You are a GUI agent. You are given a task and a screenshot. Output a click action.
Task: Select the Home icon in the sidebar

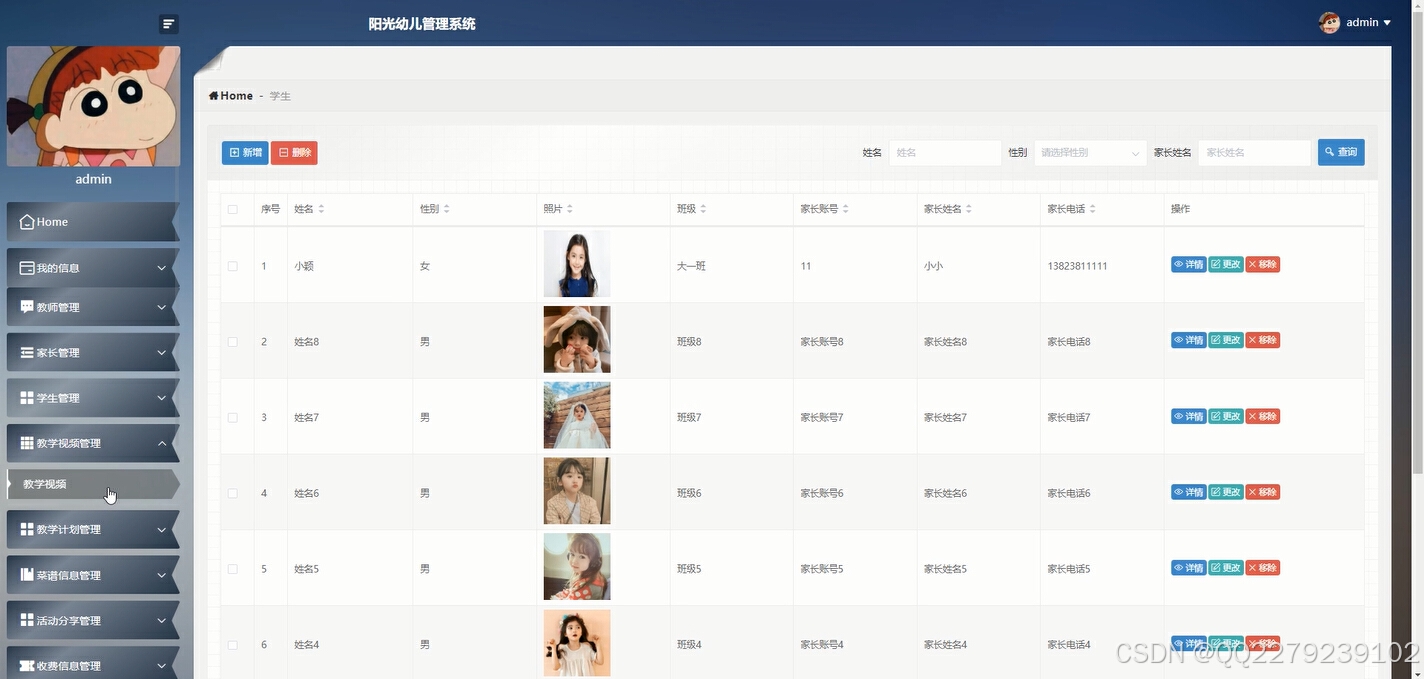[x=27, y=221]
